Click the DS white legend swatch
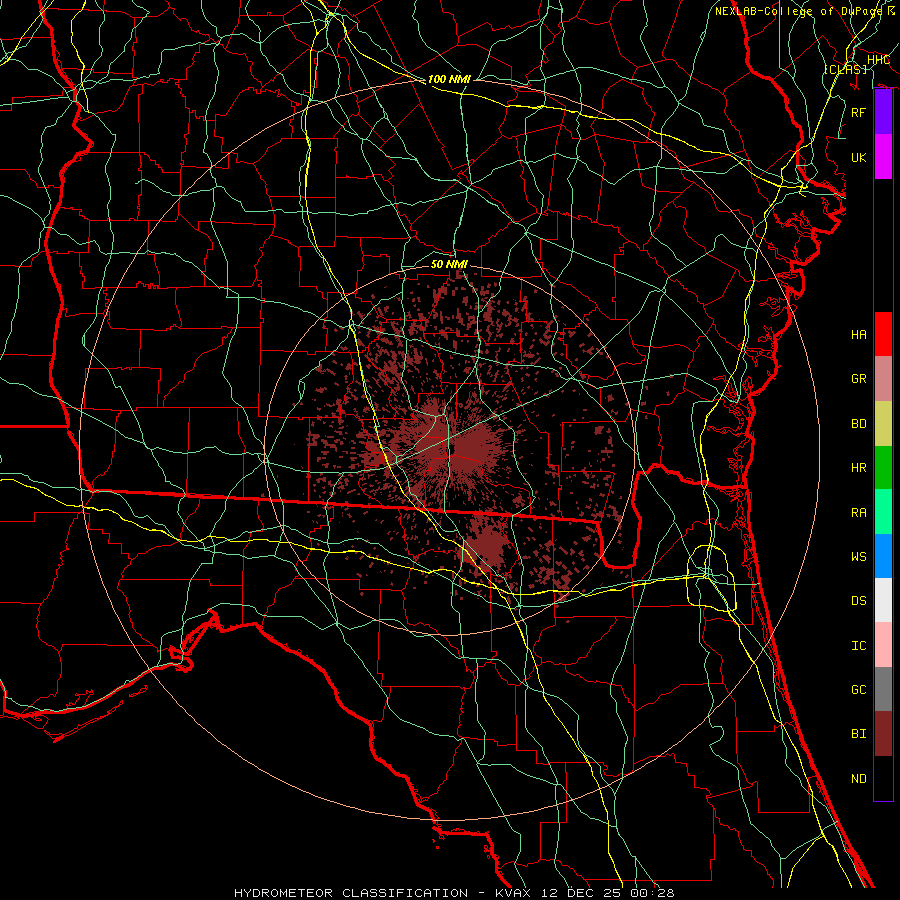Image resolution: width=900 pixels, height=900 pixels. [883, 600]
